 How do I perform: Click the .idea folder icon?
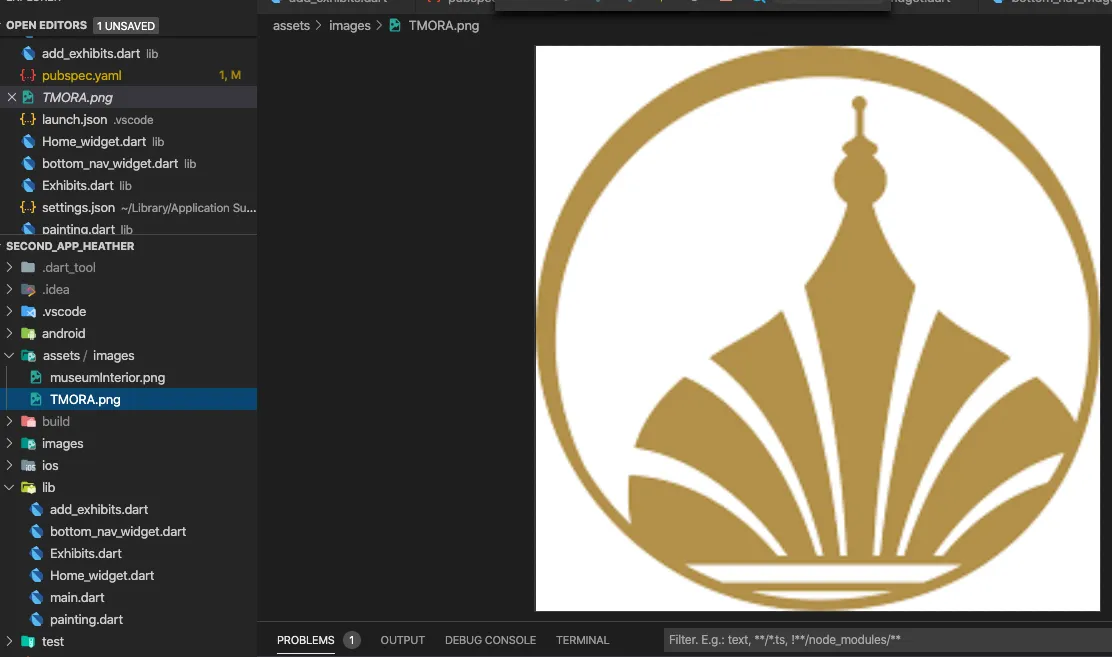[x=28, y=289]
